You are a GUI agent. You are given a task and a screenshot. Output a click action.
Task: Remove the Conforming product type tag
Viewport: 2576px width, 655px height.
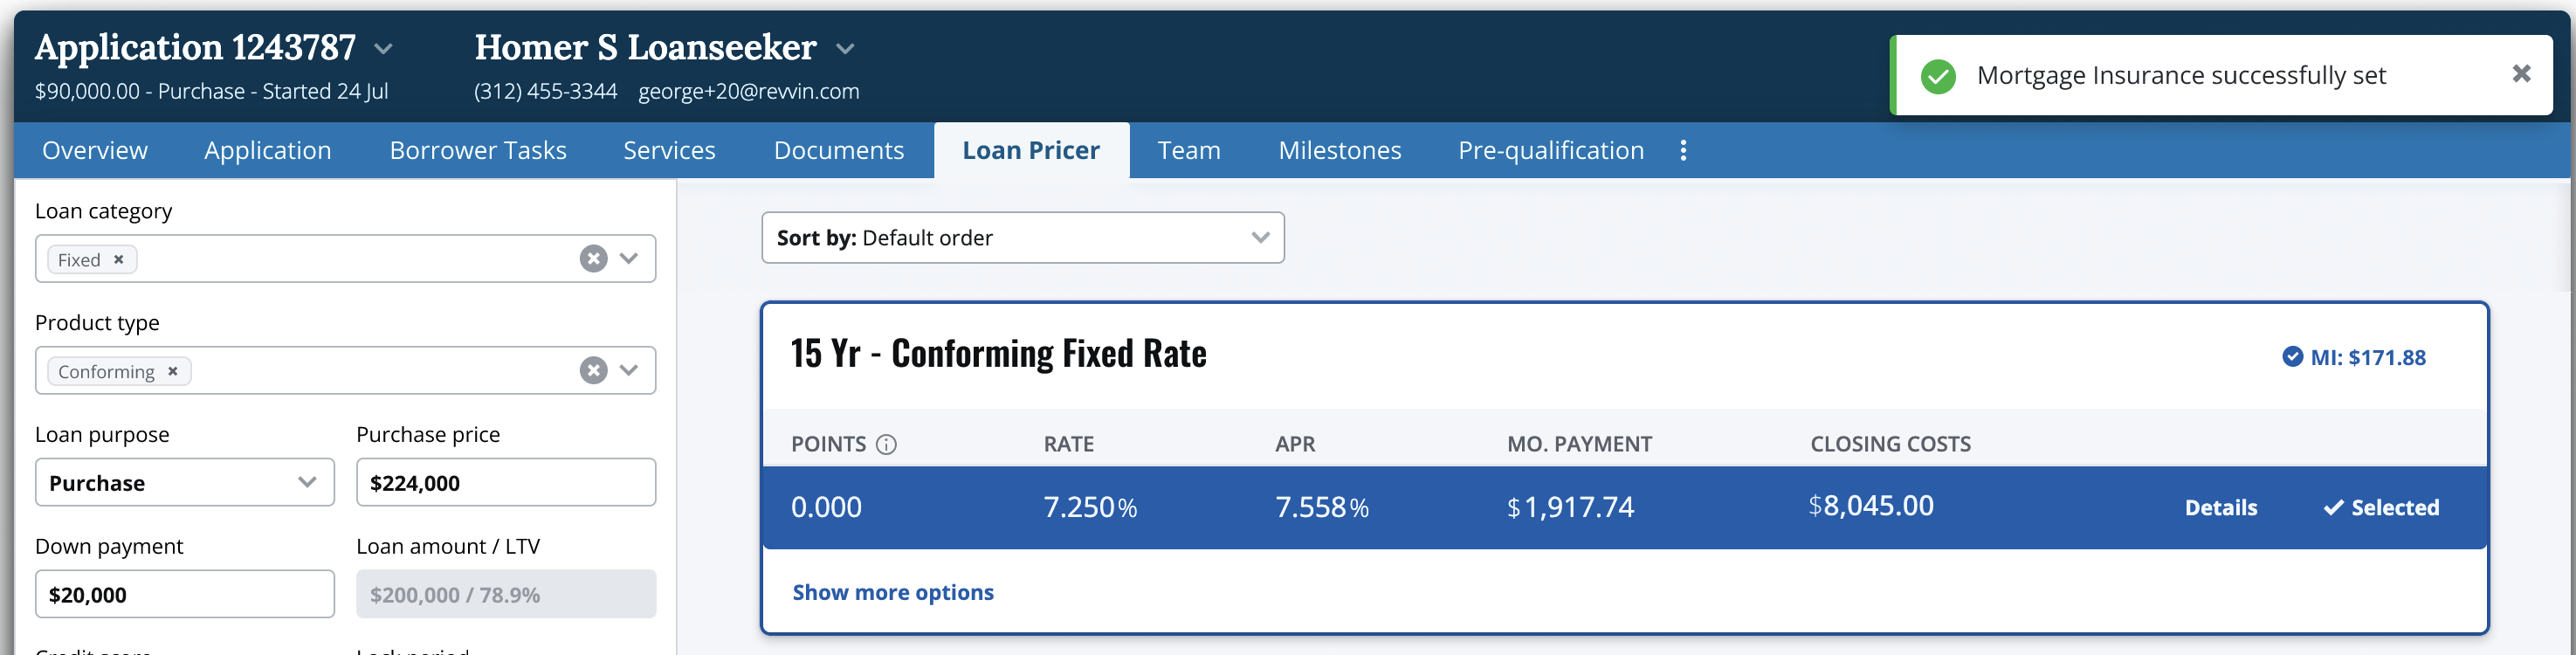[173, 371]
